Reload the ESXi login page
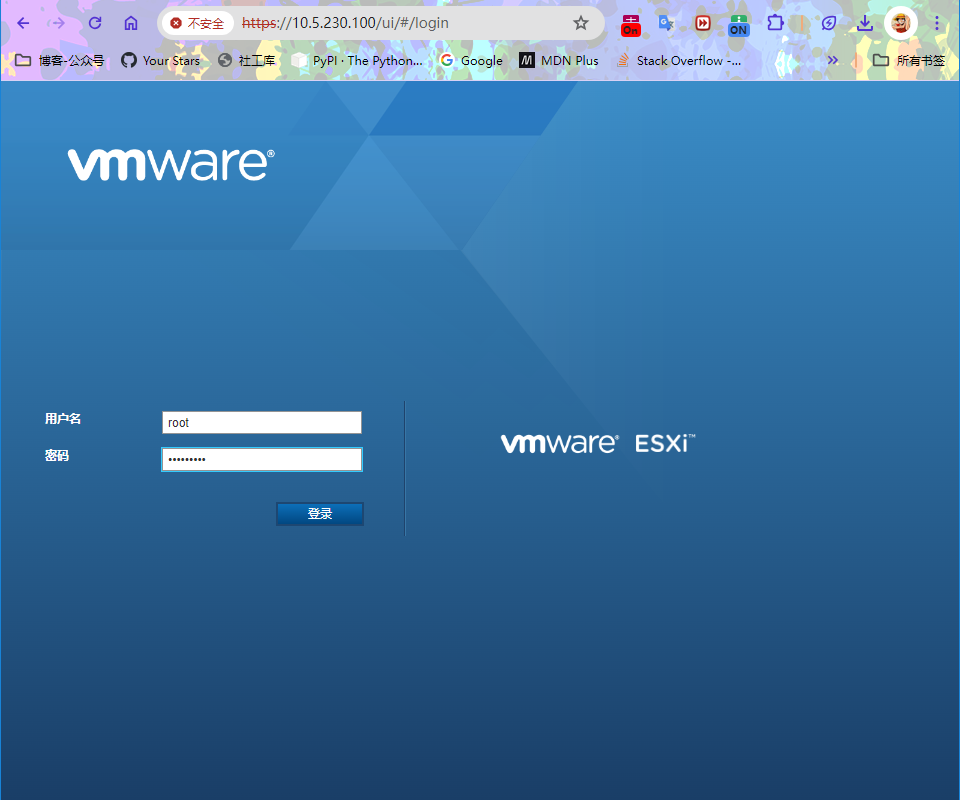This screenshot has width=960, height=800. point(95,23)
